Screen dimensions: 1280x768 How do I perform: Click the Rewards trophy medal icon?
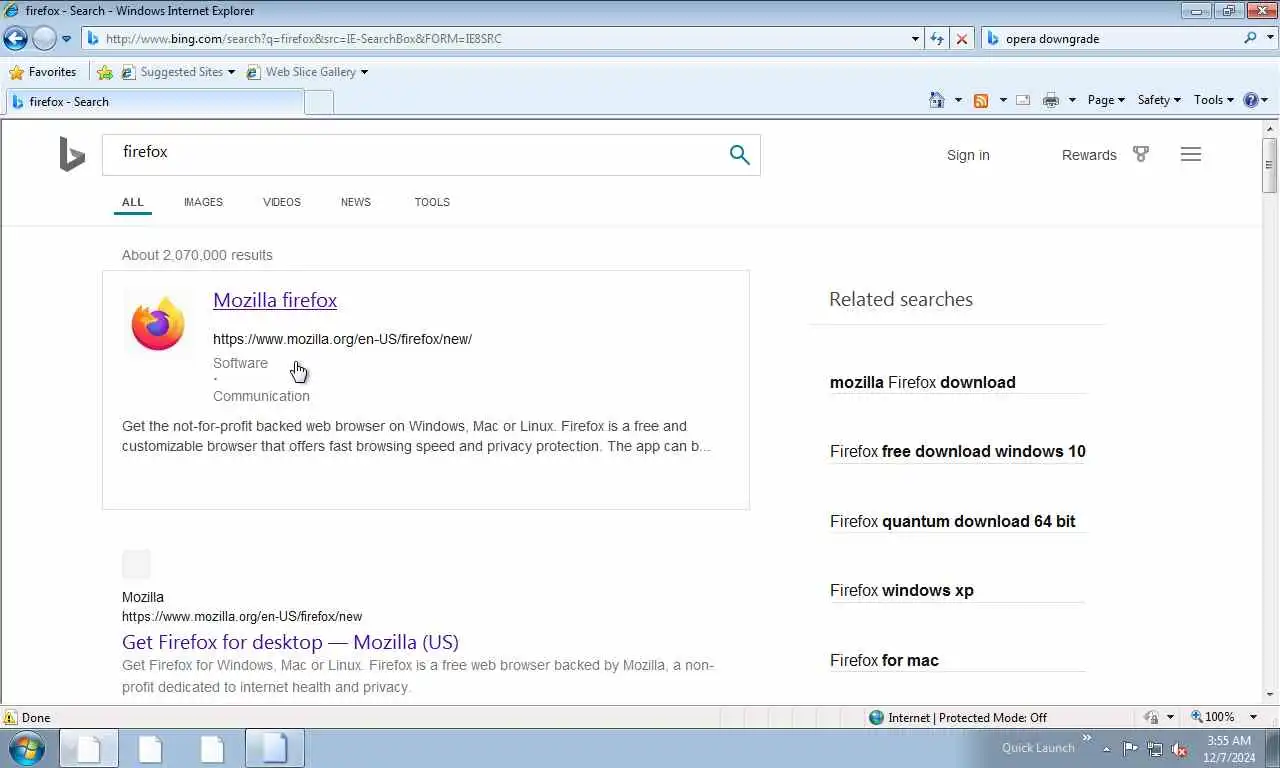click(x=1141, y=154)
